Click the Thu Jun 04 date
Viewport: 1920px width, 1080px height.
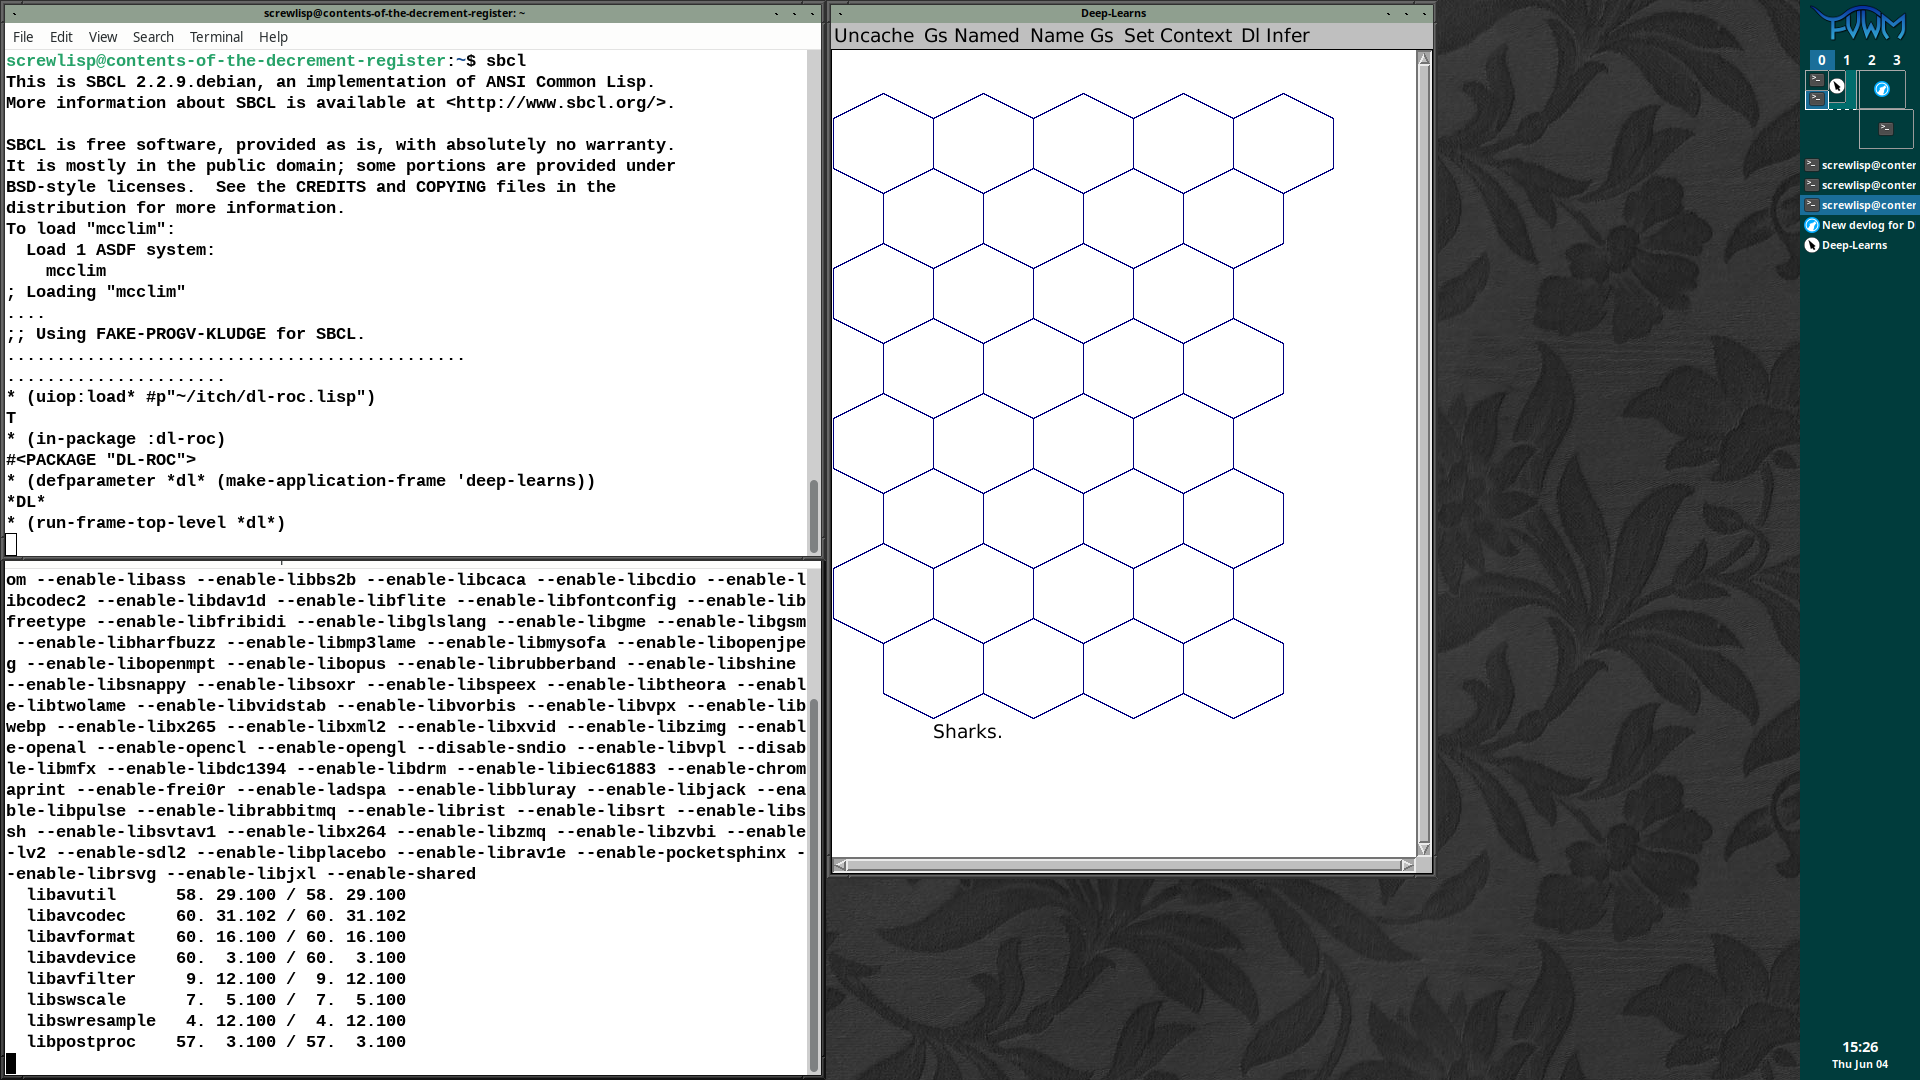tap(1860, 1064)
